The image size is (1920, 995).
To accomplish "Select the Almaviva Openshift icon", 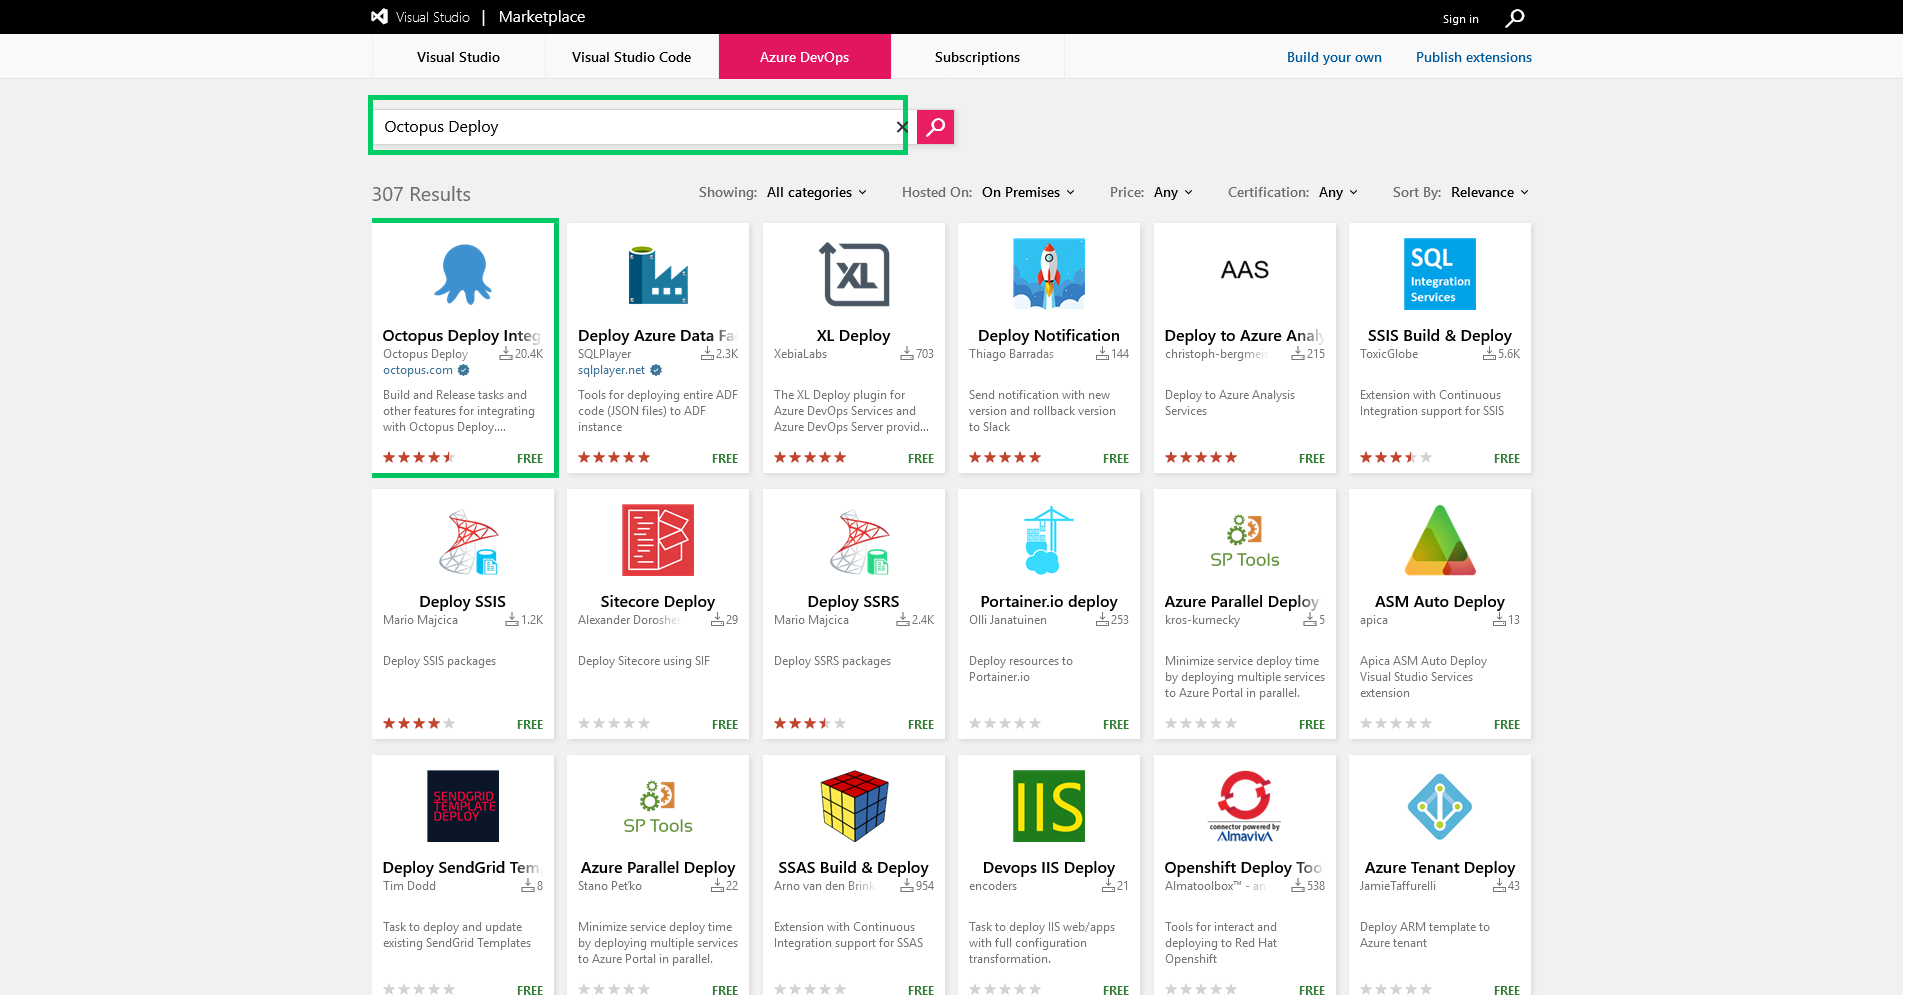I will tap(1245, 806).
